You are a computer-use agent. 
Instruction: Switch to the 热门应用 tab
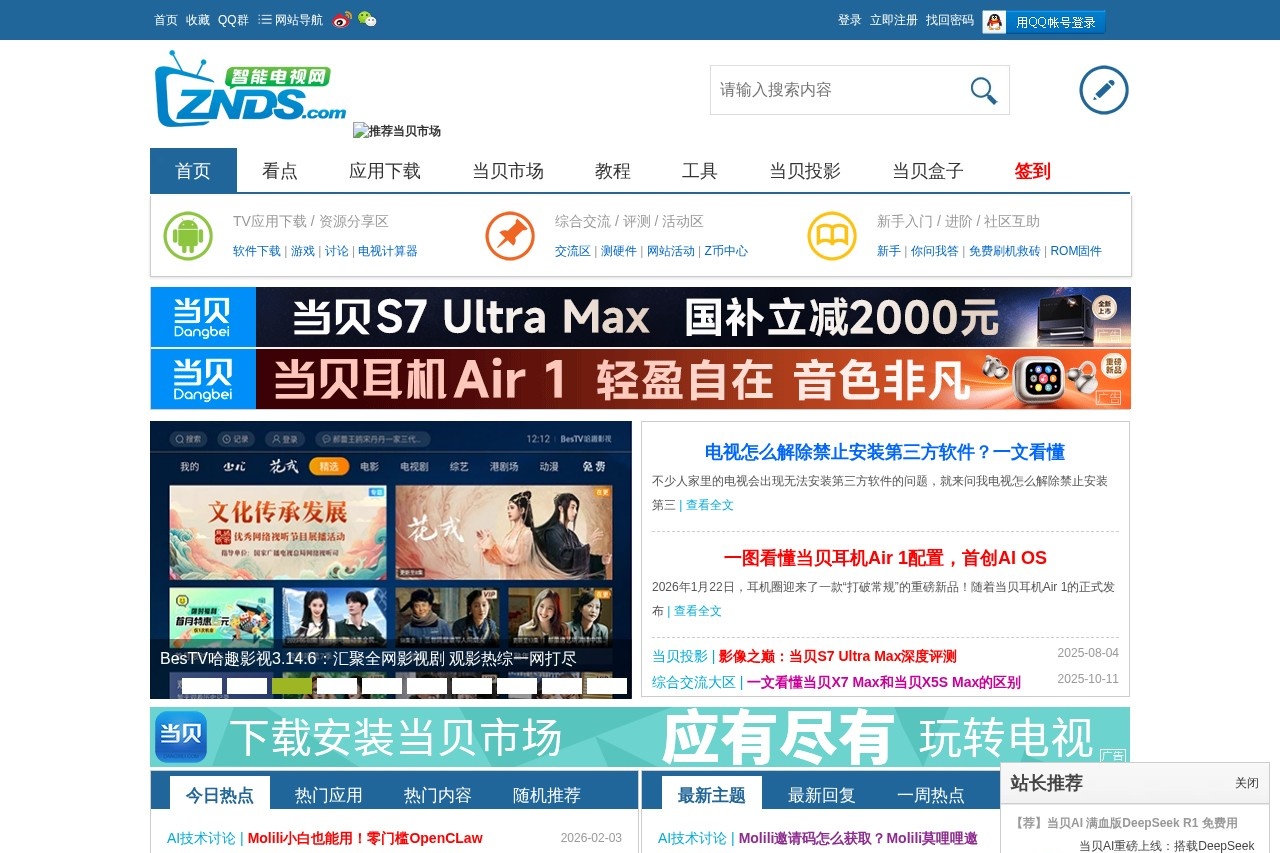pyautogui.click(x=329, y=795)
